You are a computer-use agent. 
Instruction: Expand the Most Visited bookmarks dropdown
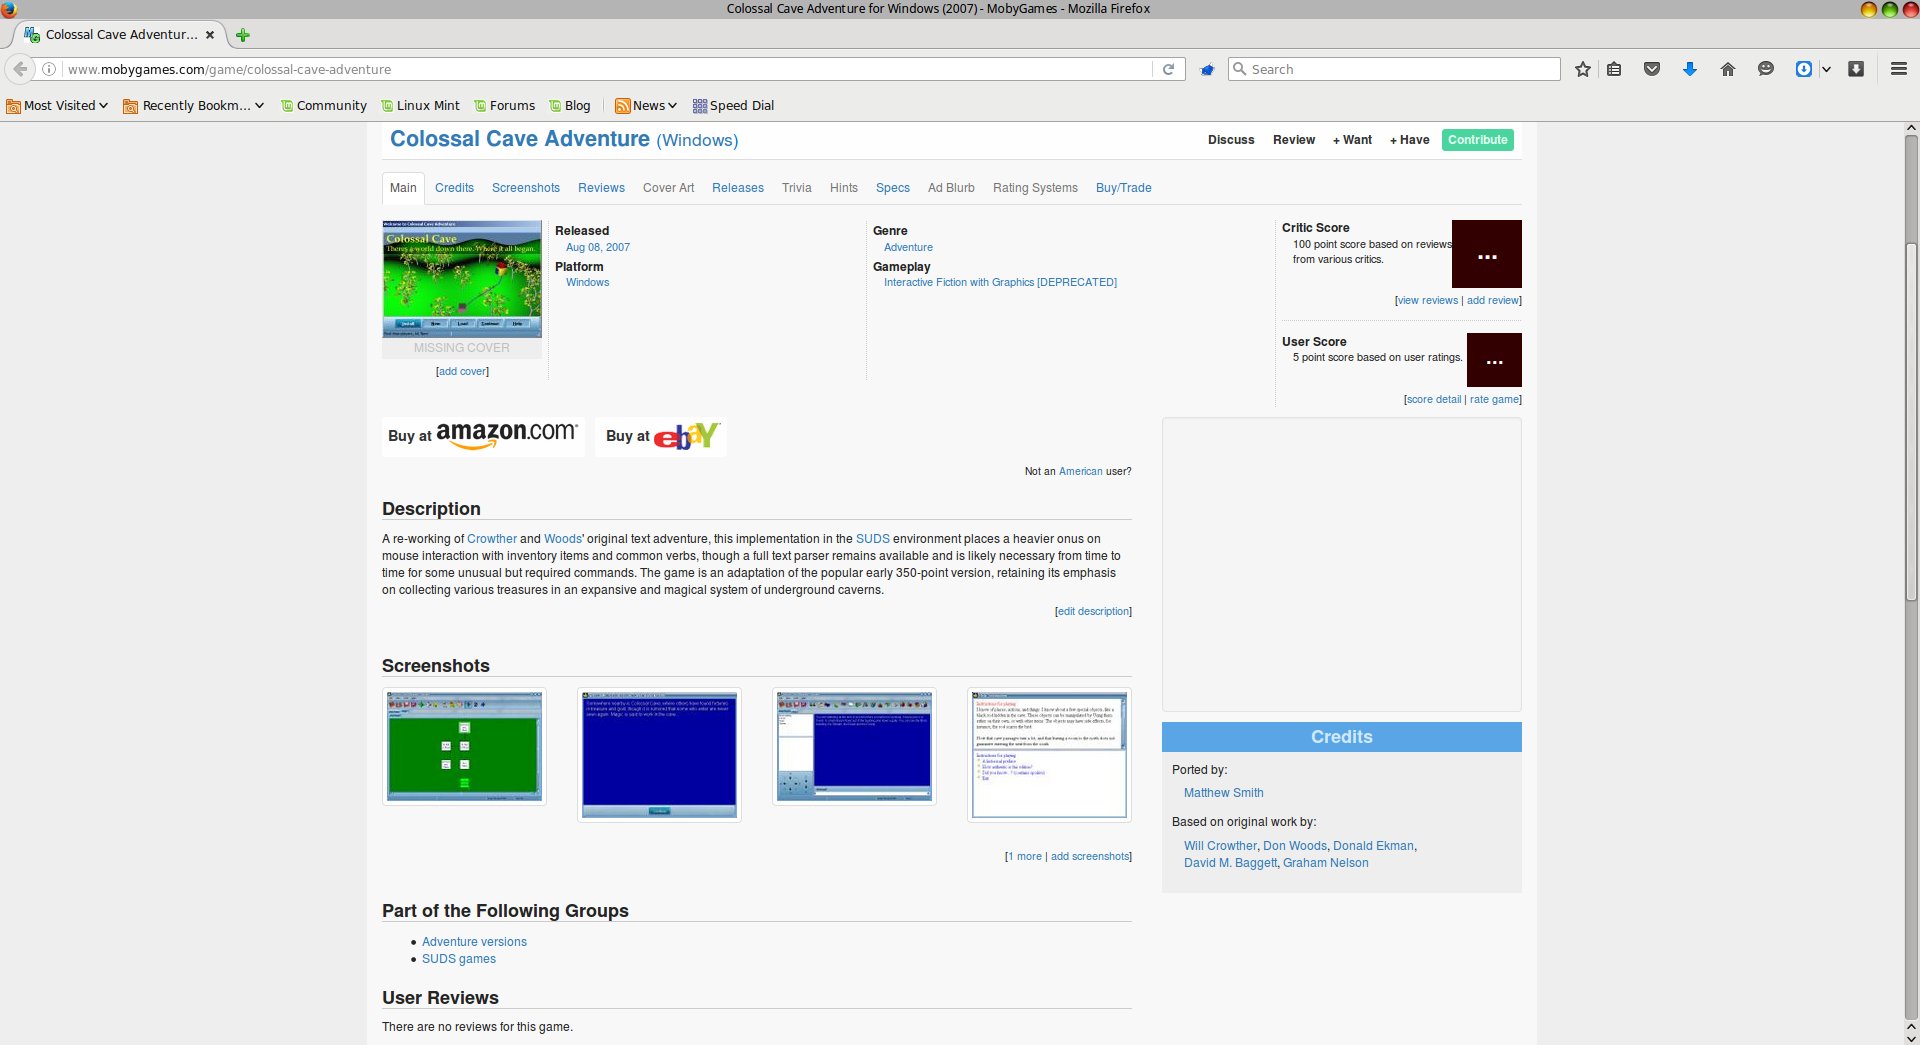pyautogui.click(x=58, y=105)
